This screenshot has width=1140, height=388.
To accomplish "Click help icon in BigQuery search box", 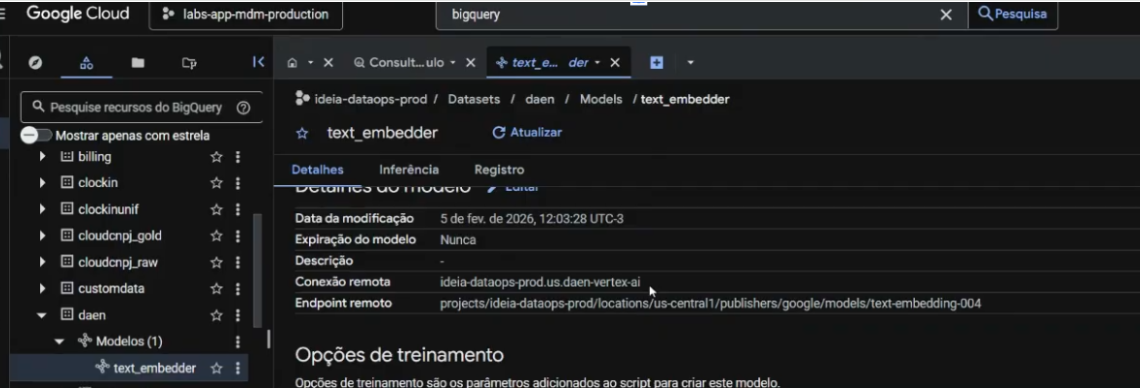I will pos(244,108).
